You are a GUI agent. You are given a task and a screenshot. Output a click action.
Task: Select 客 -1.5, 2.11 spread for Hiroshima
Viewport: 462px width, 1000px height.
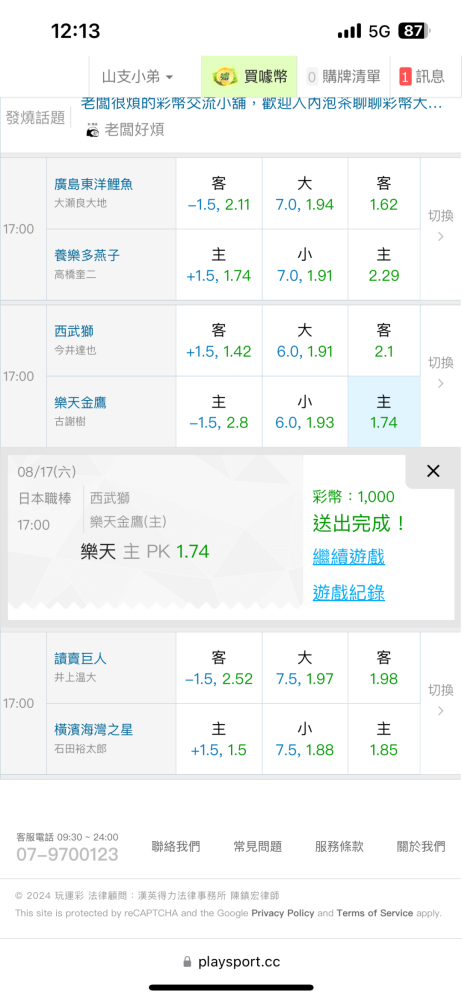[x=219, y=194]
